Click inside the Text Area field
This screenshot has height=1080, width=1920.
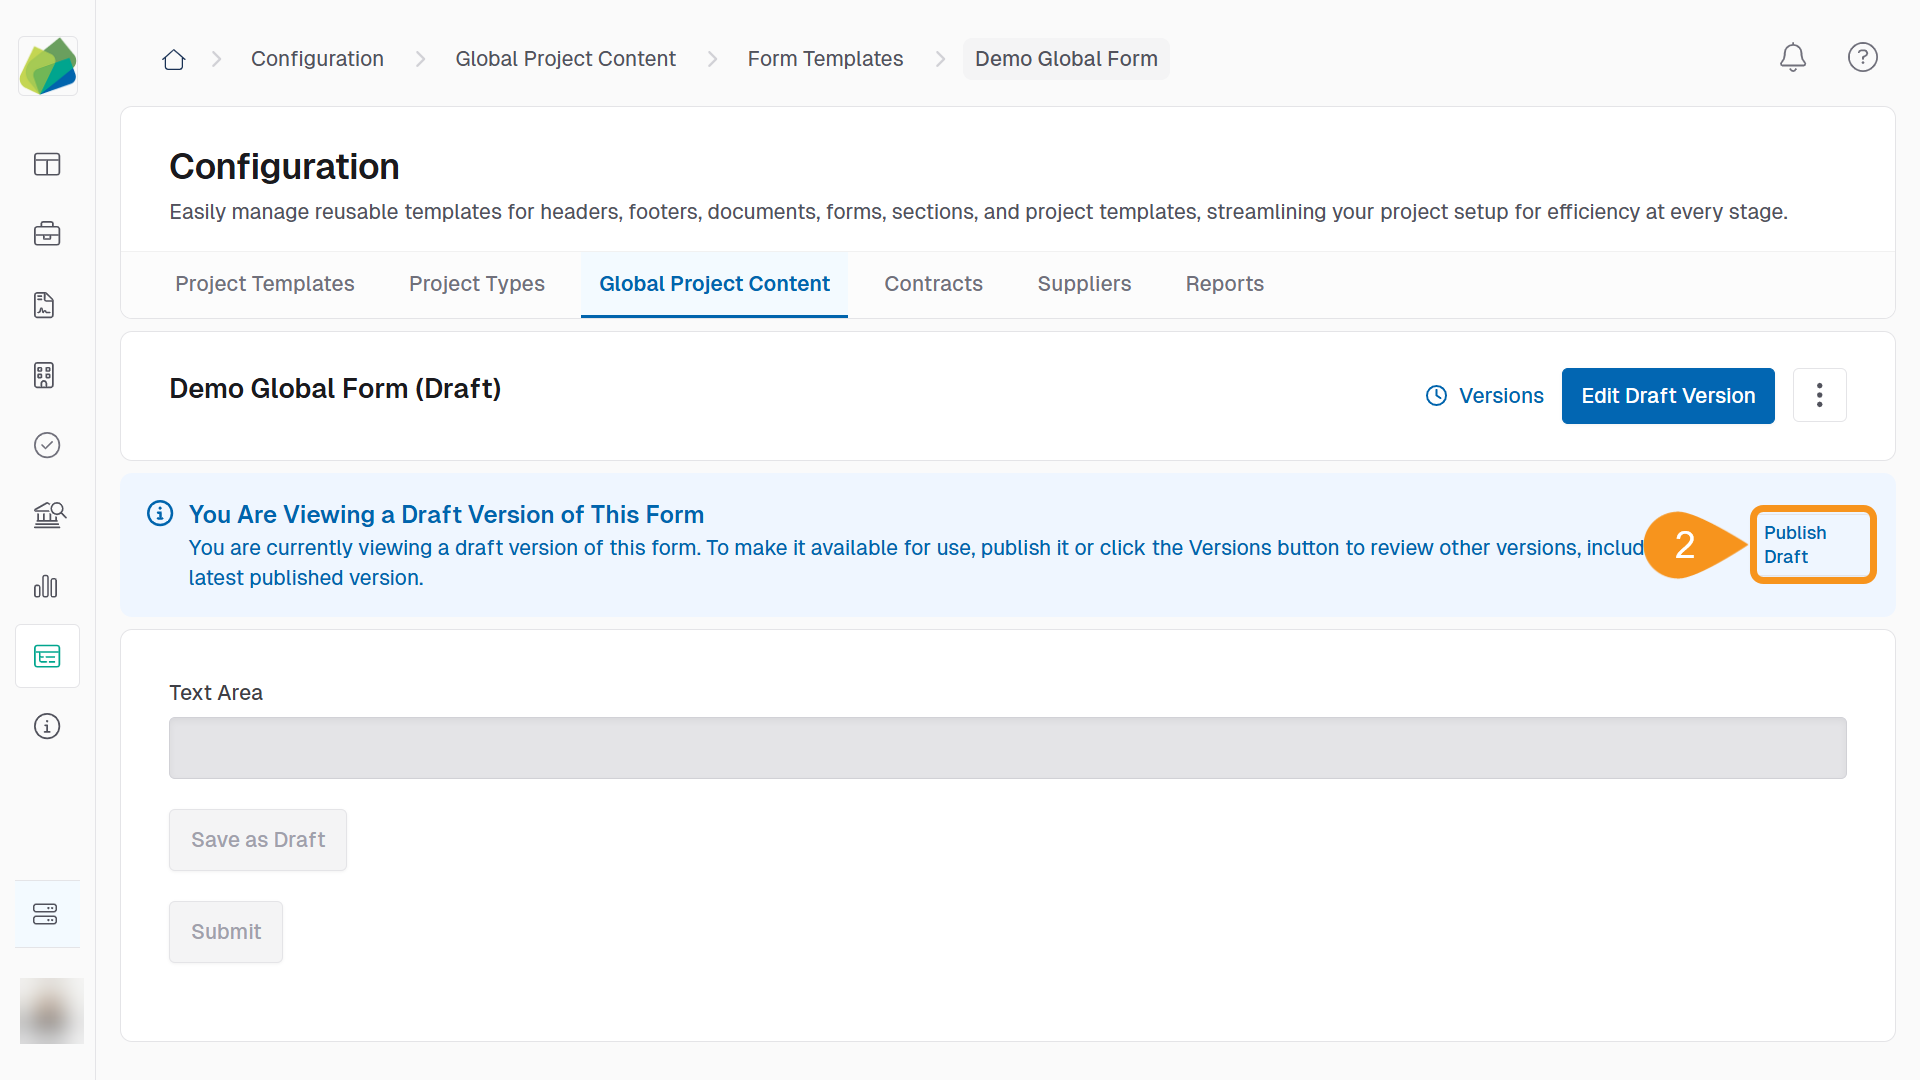tap(1007, 748)
